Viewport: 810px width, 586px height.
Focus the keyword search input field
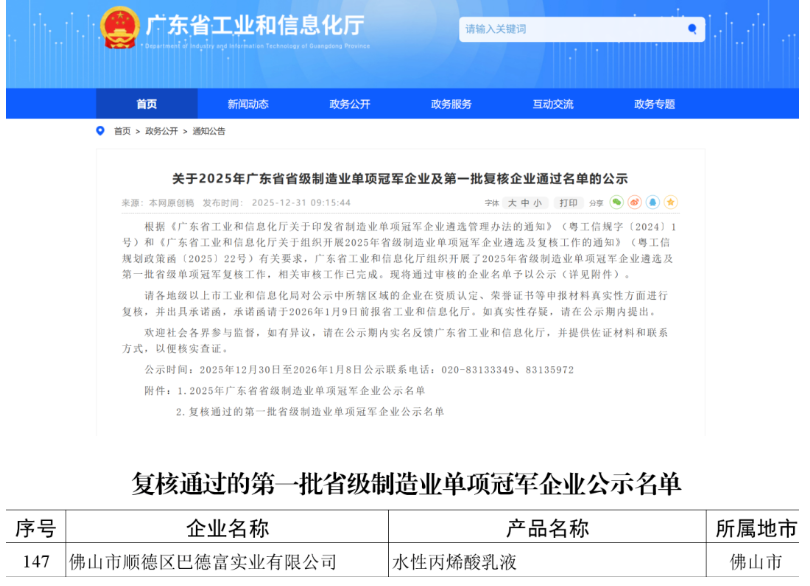coord(570,30)
